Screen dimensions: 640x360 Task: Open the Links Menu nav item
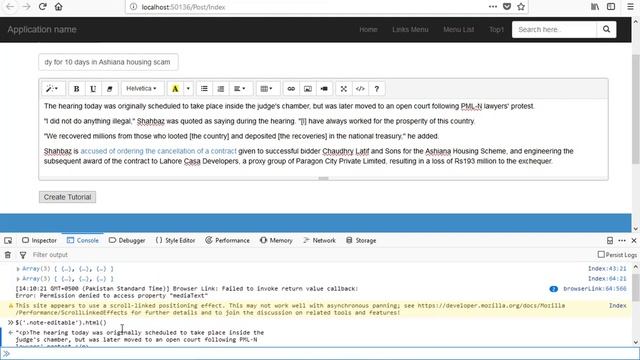(x=410, y=29)
